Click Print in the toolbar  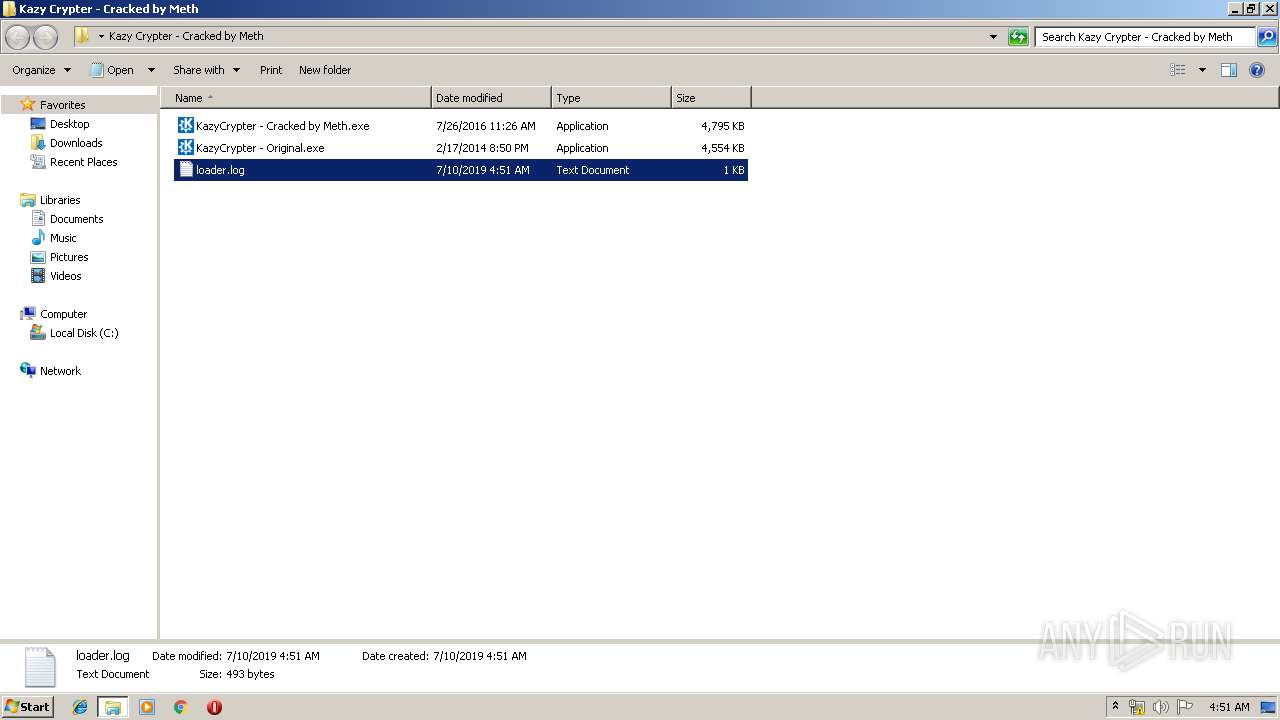pos(271,70)
